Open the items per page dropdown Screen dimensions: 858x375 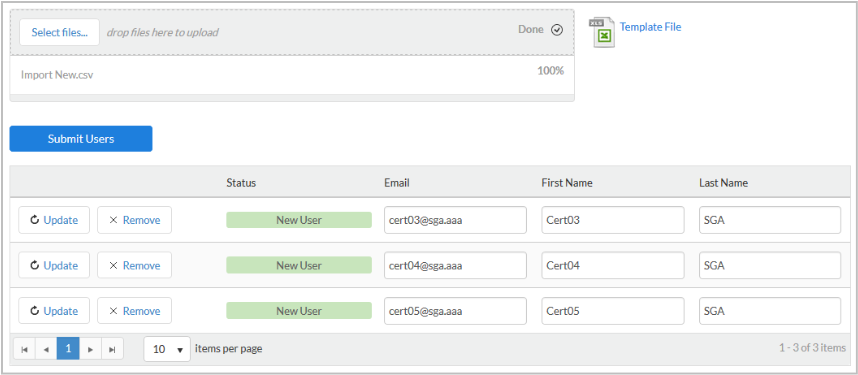[167, 349]
